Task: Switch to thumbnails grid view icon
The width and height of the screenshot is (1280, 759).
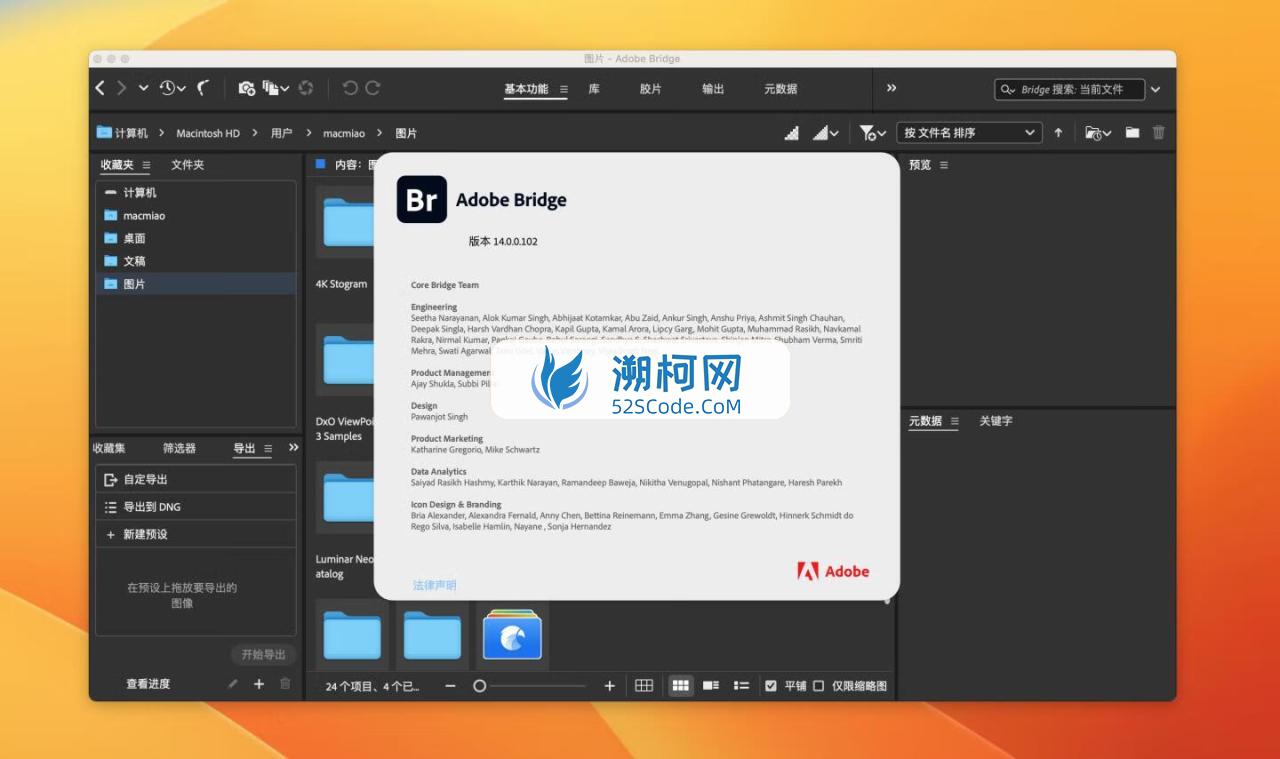Action: [x=681, y=686]
